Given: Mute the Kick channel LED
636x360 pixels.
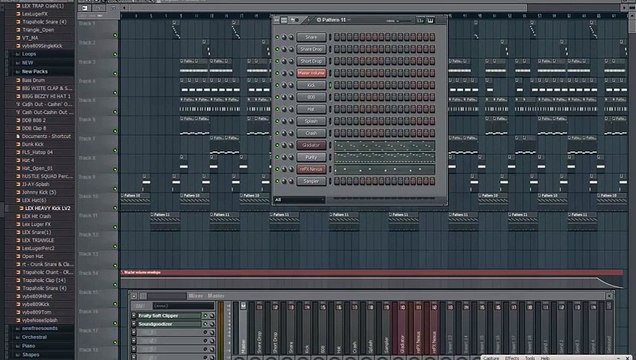Looking at the screenshot, I should point(277,85).
